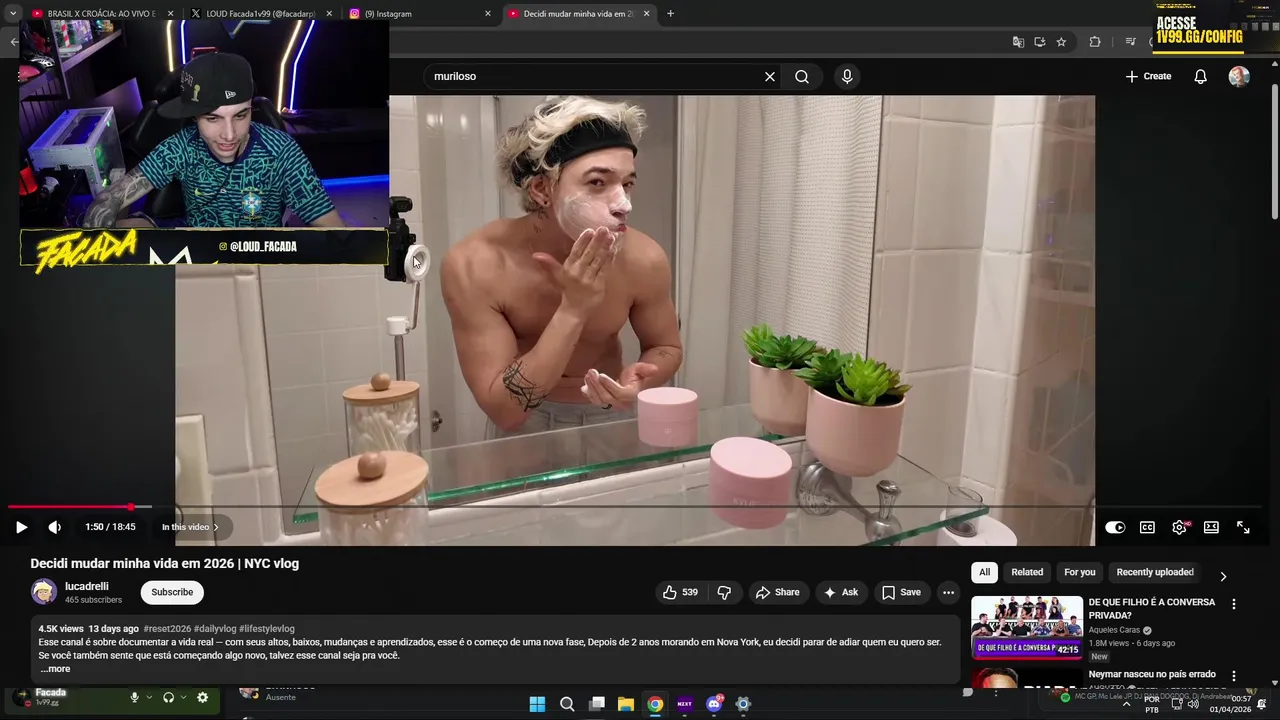Click the #dailyvlog hashtag
Screen dimensions: 1280x720
(x=215, y=629)
